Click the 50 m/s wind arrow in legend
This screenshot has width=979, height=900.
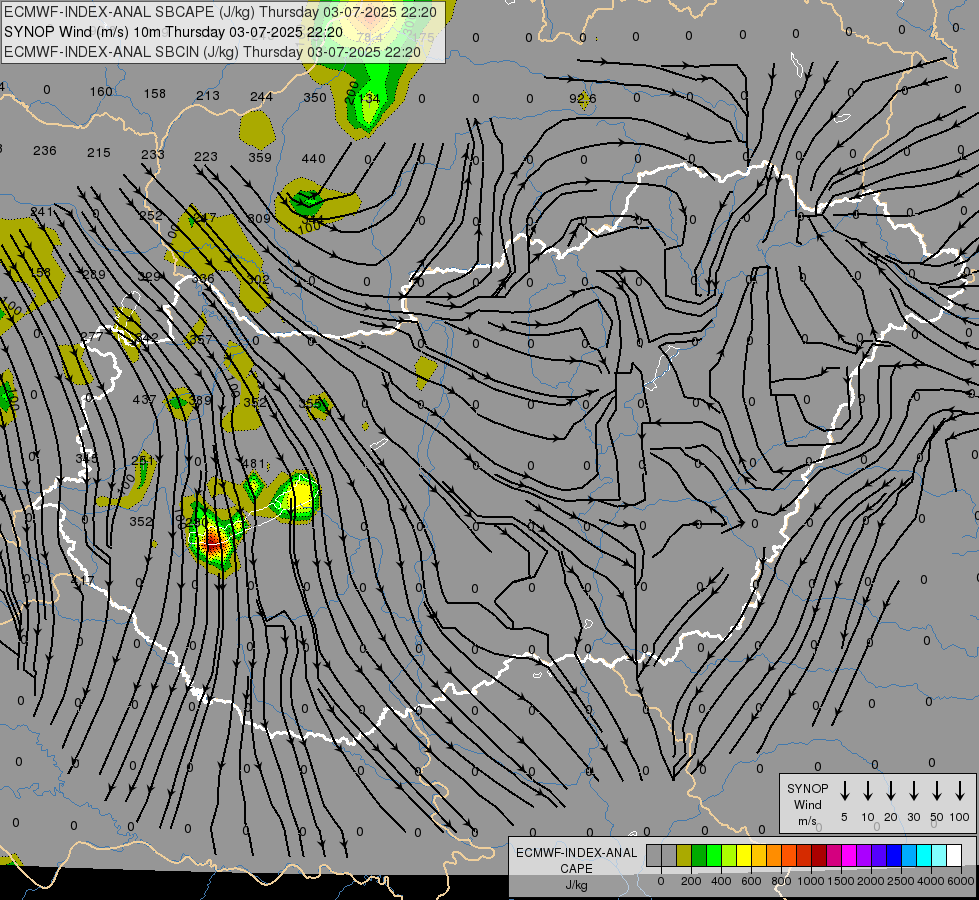coord(937,791)
